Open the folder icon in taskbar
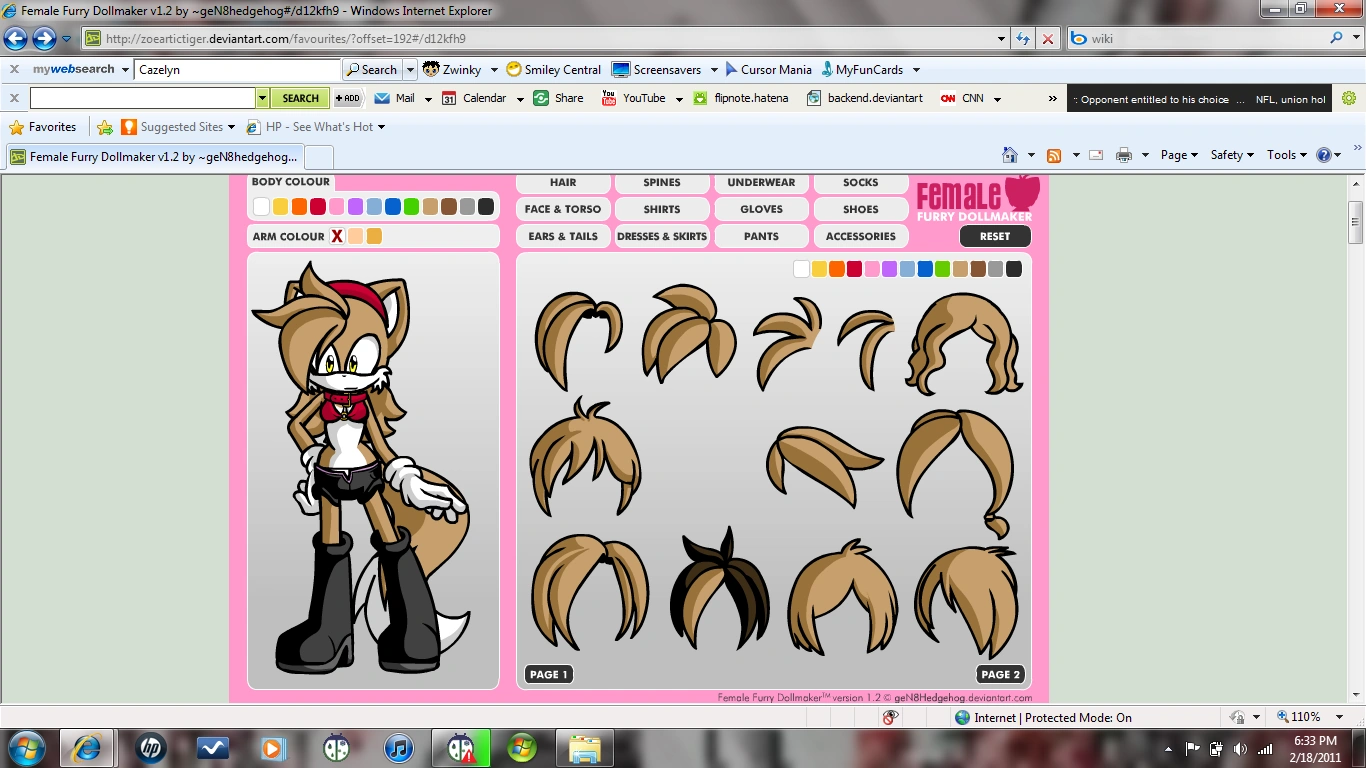This screenshot has height=768, width=1366. click(585, 748)
